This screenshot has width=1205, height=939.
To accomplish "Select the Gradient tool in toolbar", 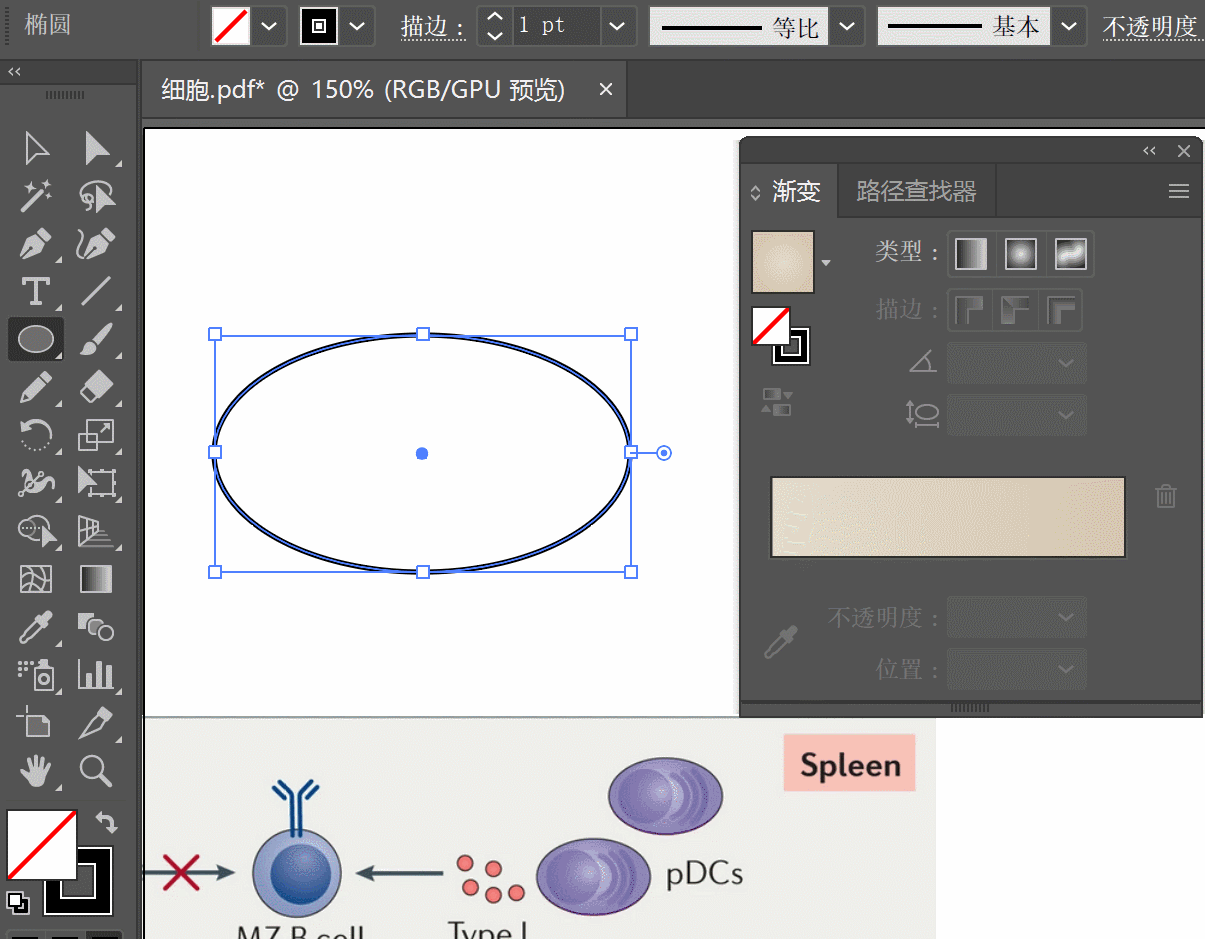I will pos(97,579).
